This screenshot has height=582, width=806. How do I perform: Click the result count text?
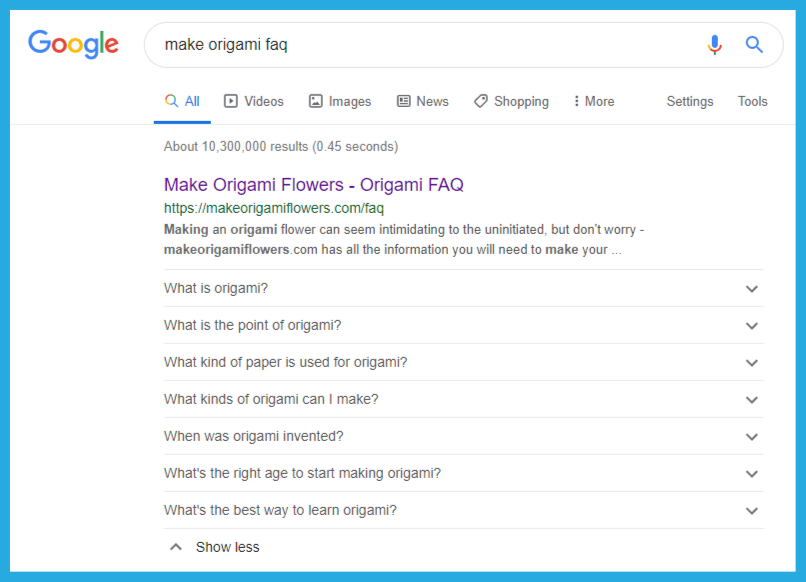[x=281, y=147]
